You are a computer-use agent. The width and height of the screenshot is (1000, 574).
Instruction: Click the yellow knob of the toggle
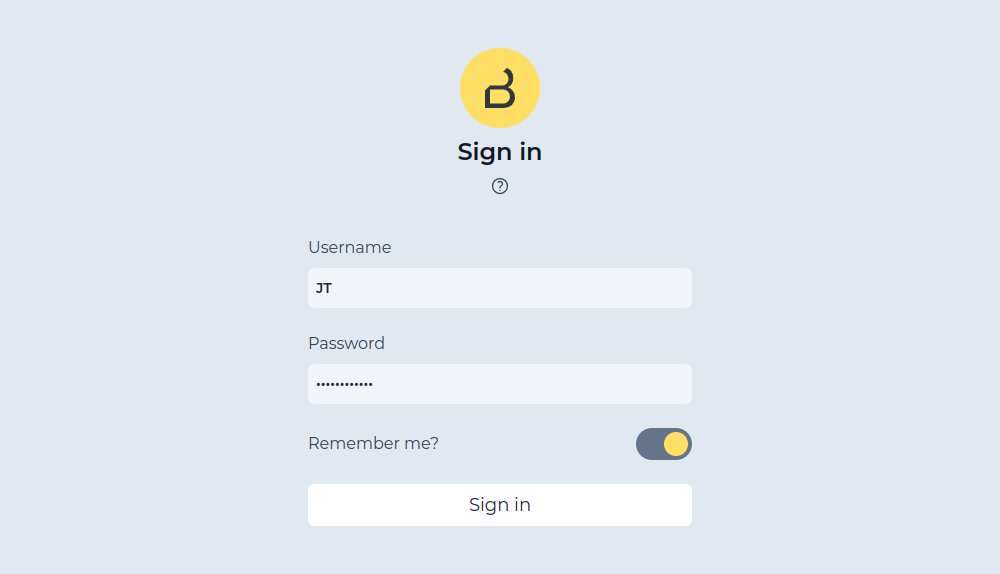(676, 444)
